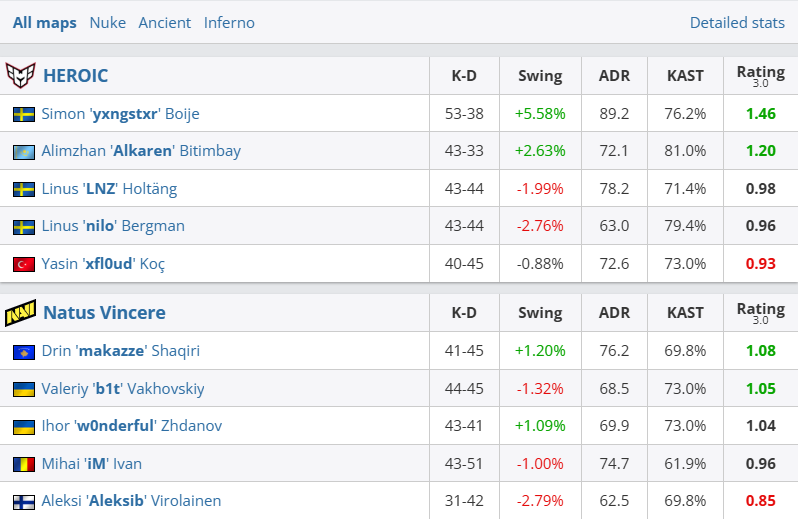Click the Finnish flag beside Aleksib
The width and height of the screenshot is (798, 519).
point(23,501)
